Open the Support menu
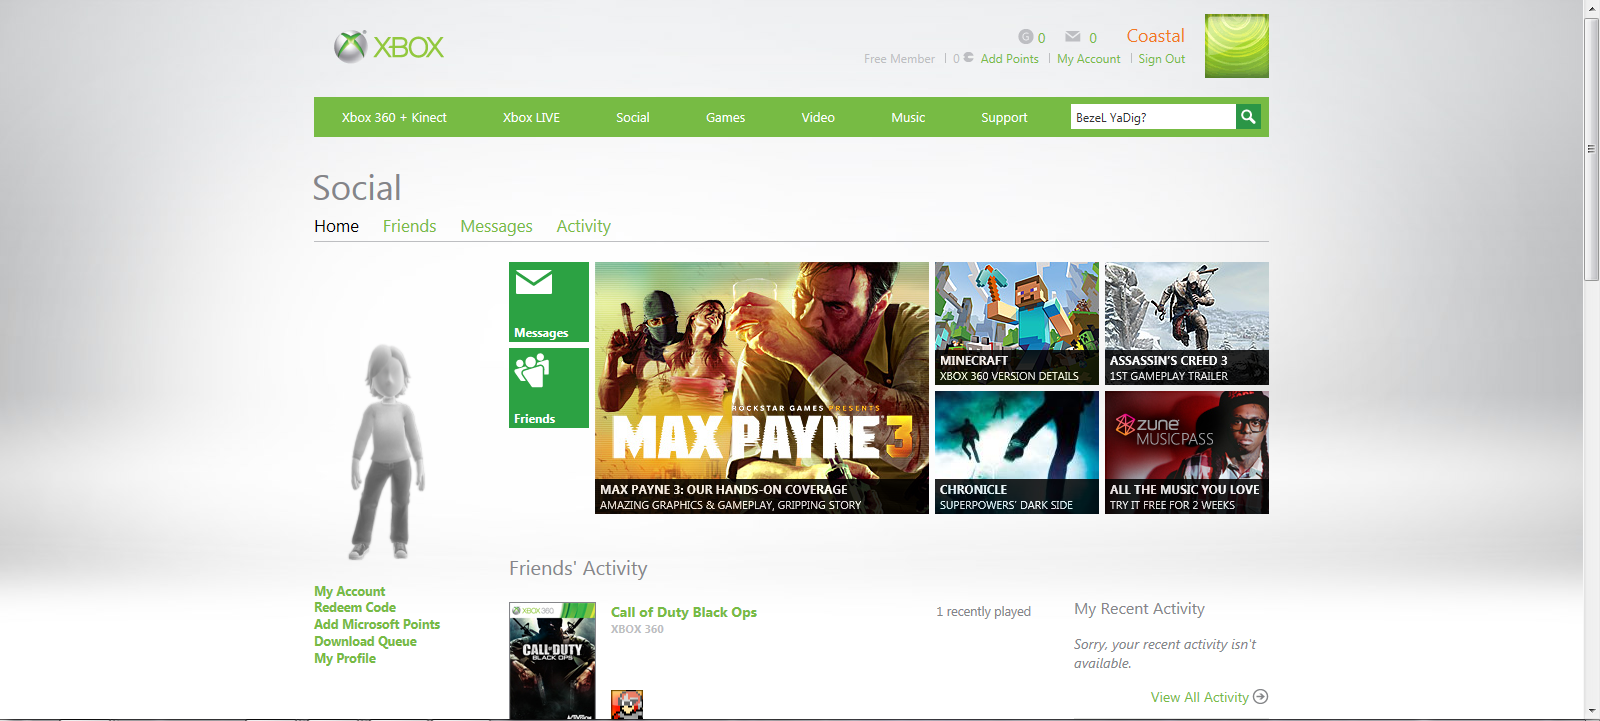The height and width of the screenshot is (721, 1600). point(1004,117)
